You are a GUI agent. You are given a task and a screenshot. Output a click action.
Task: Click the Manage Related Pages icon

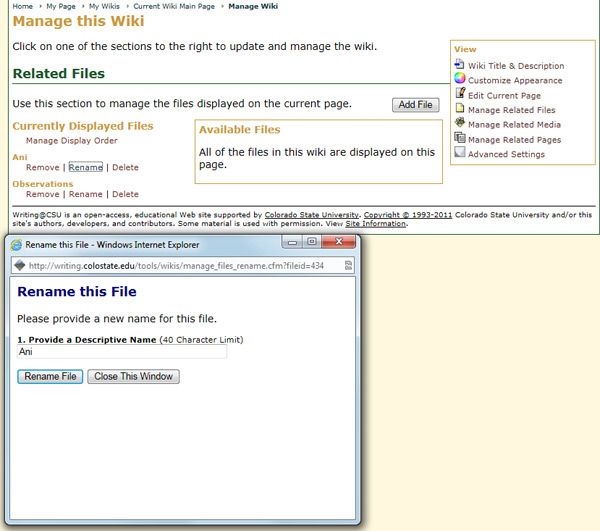click(459, 139)
